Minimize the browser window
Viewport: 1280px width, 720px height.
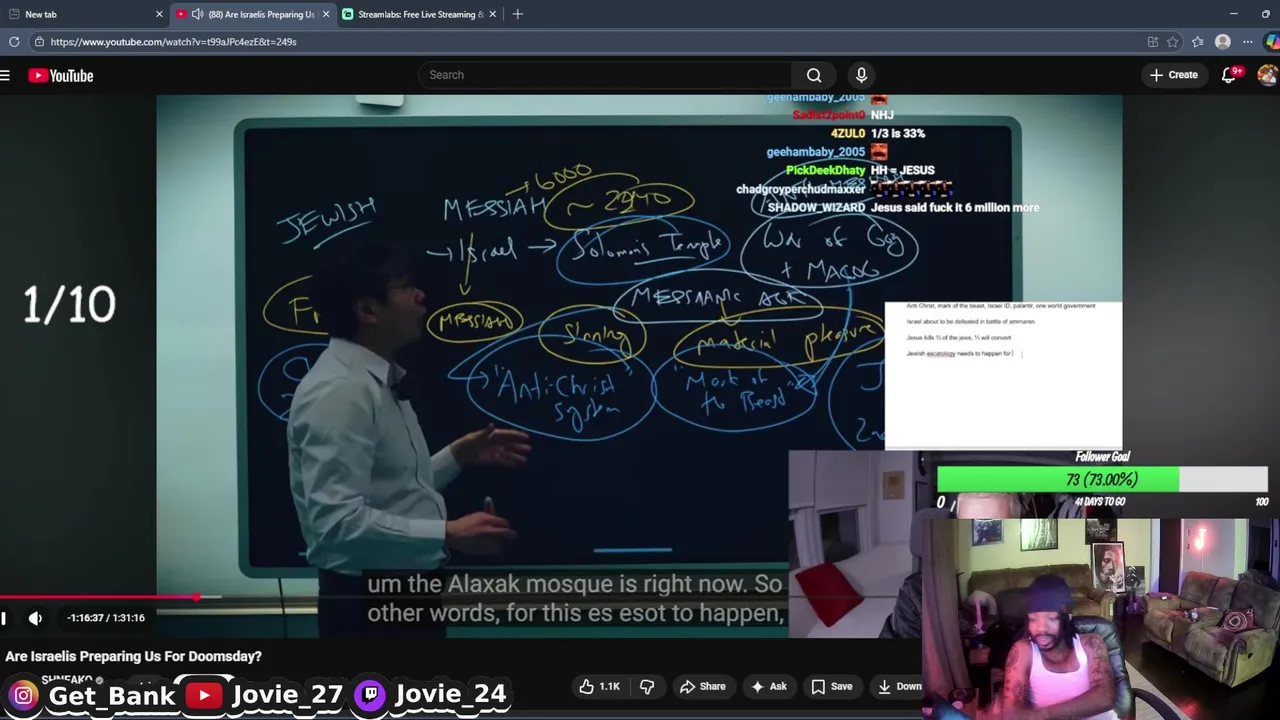(1234, 14)
